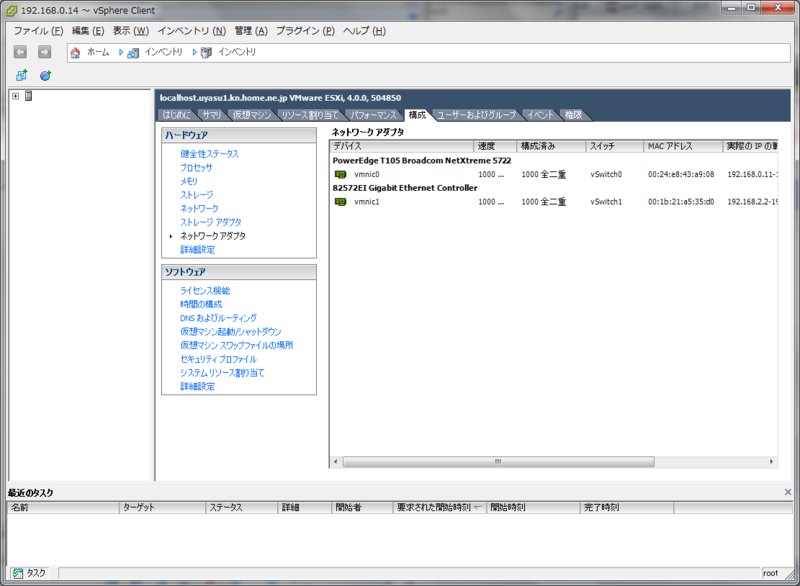Screen dimensions: 800x586
Task: Sort recent tasks by the ターゲット column
Action: pos(162,508)
